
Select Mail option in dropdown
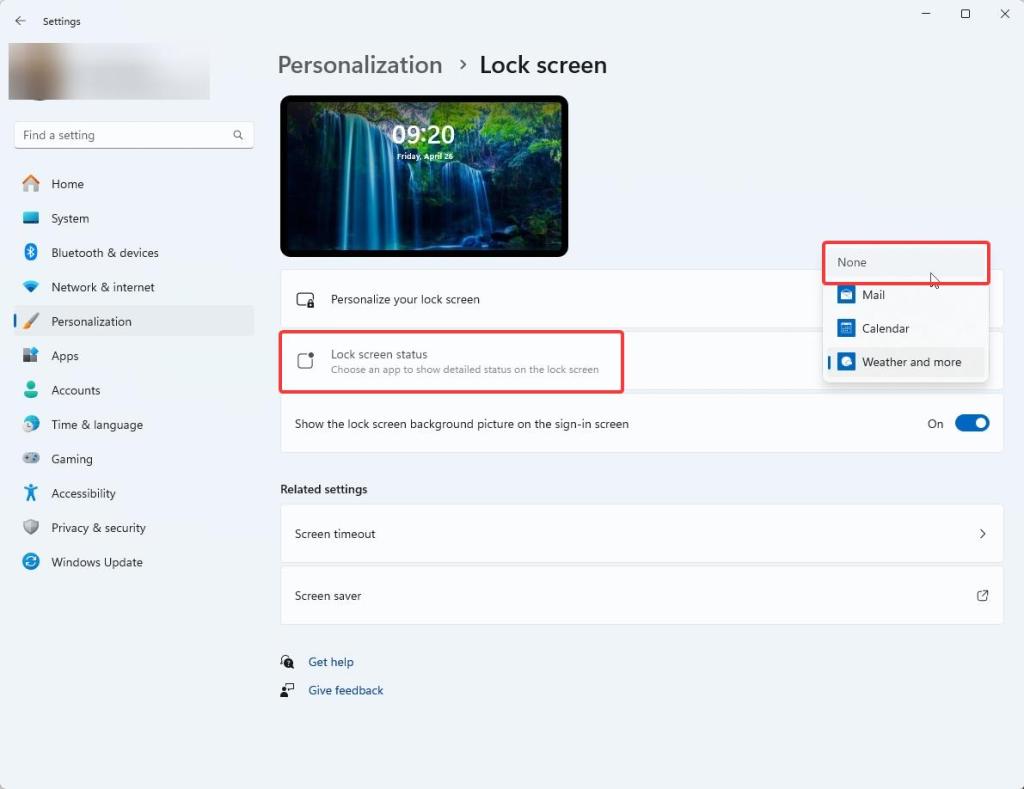[x=906, y=295]
